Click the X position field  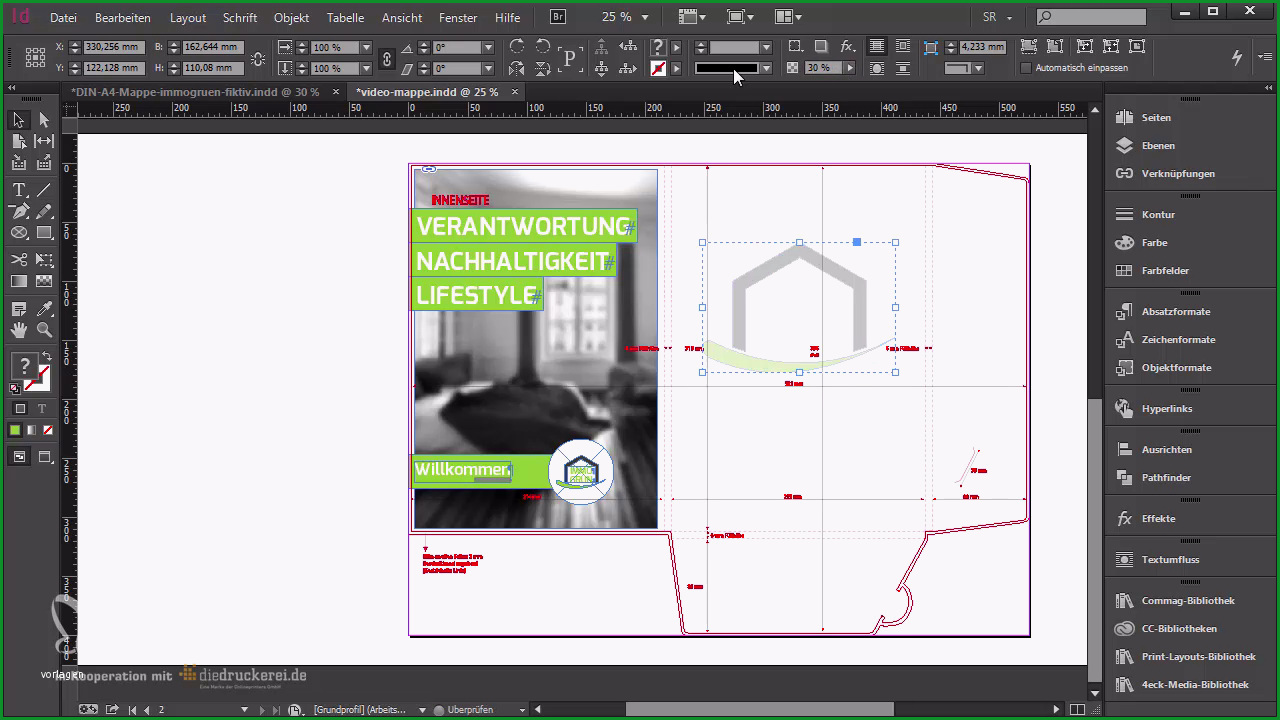(x=115, y=47)
